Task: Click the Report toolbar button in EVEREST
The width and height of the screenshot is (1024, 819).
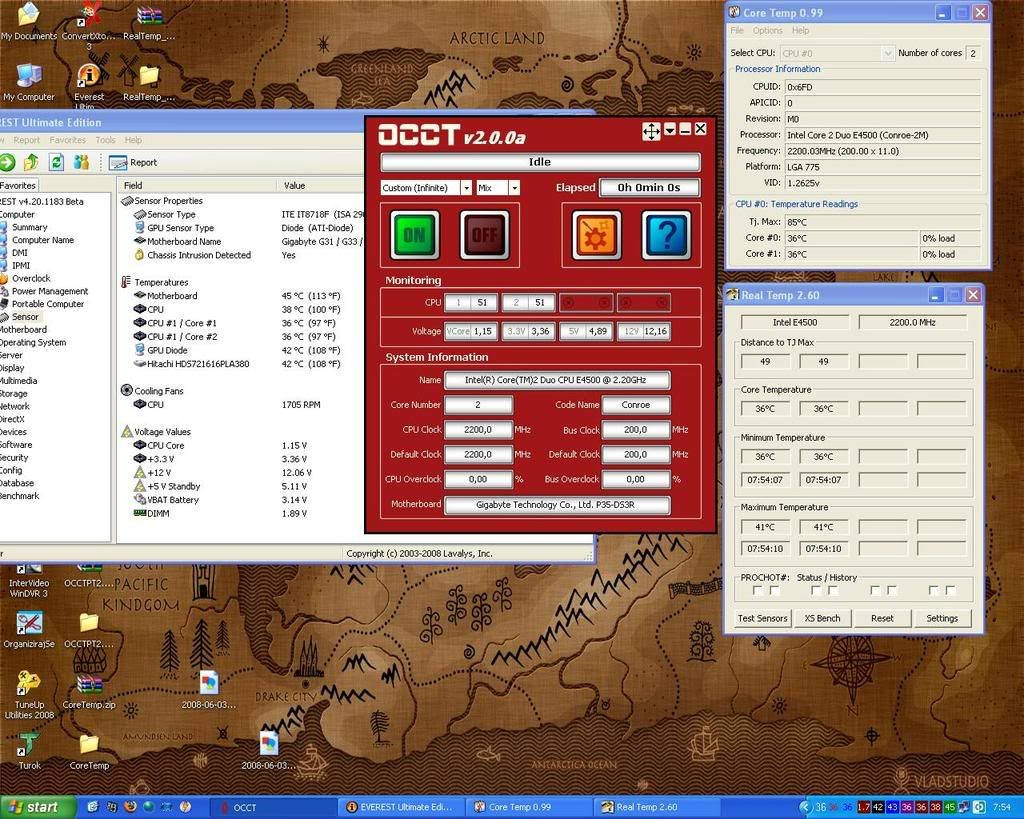Action: click(133, 163)
